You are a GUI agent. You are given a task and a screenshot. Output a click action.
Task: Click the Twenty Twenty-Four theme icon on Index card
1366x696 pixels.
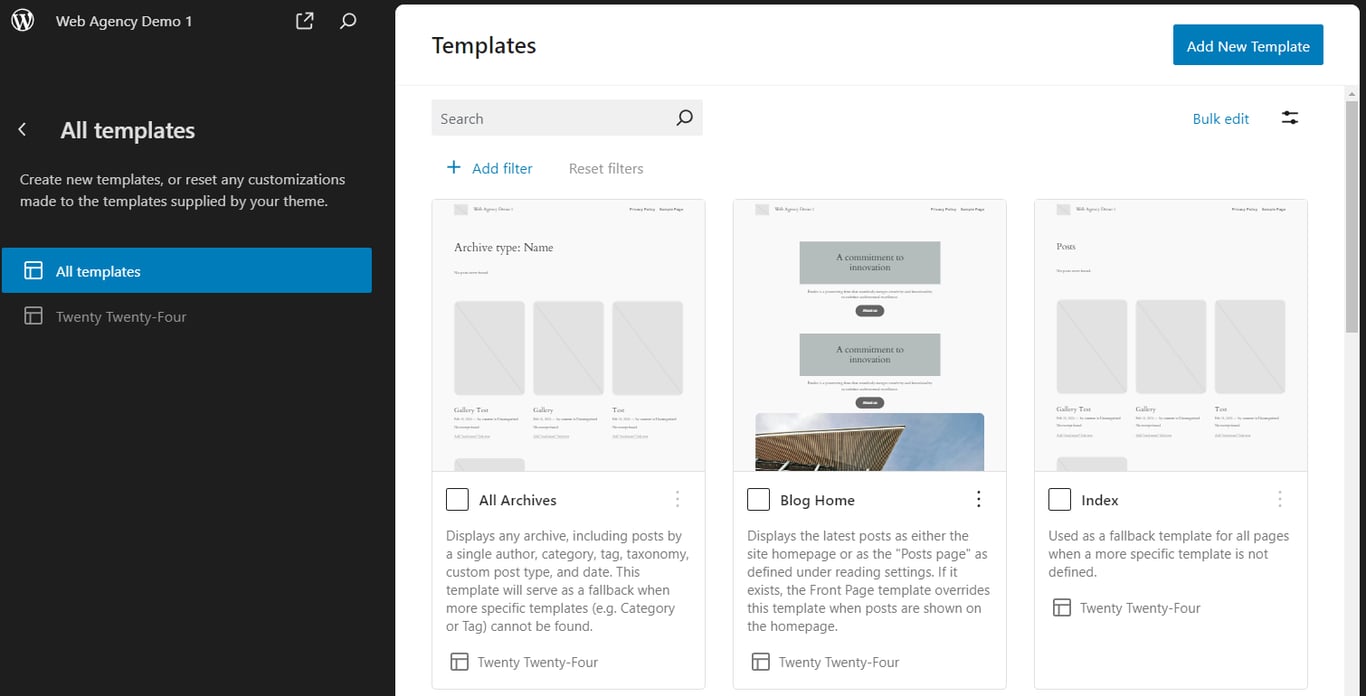(1061, 607)
